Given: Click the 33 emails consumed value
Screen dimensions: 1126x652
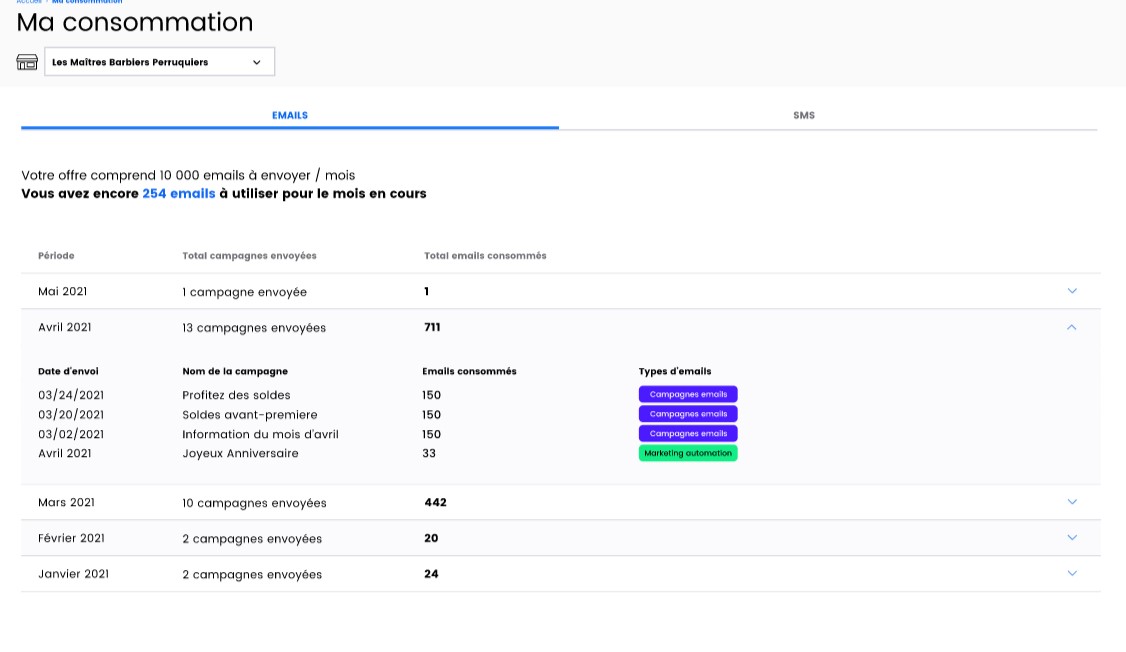Looking at the screenshot, I should coord(429,453).
